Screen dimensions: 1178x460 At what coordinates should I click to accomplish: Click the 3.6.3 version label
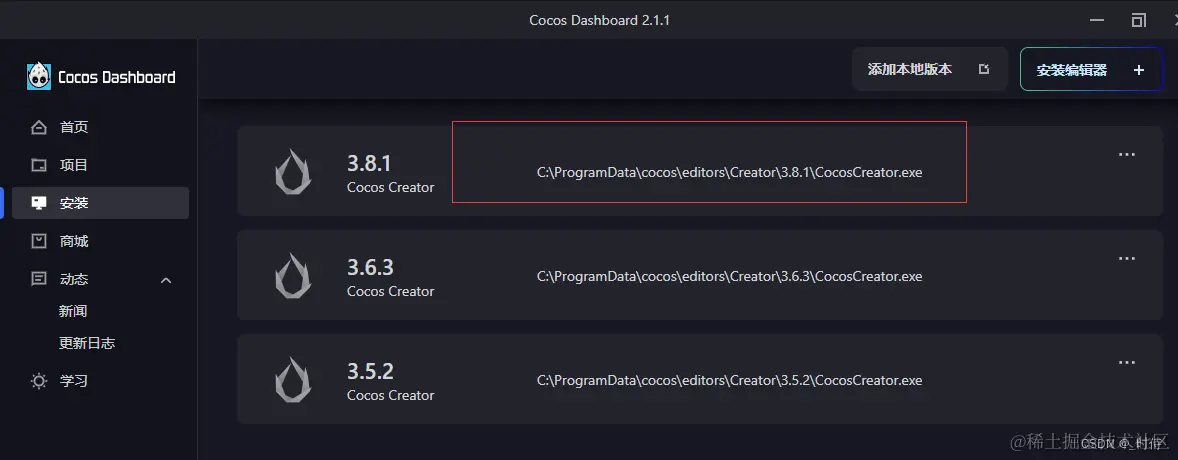pyautogui.click(x=370, y=267)
